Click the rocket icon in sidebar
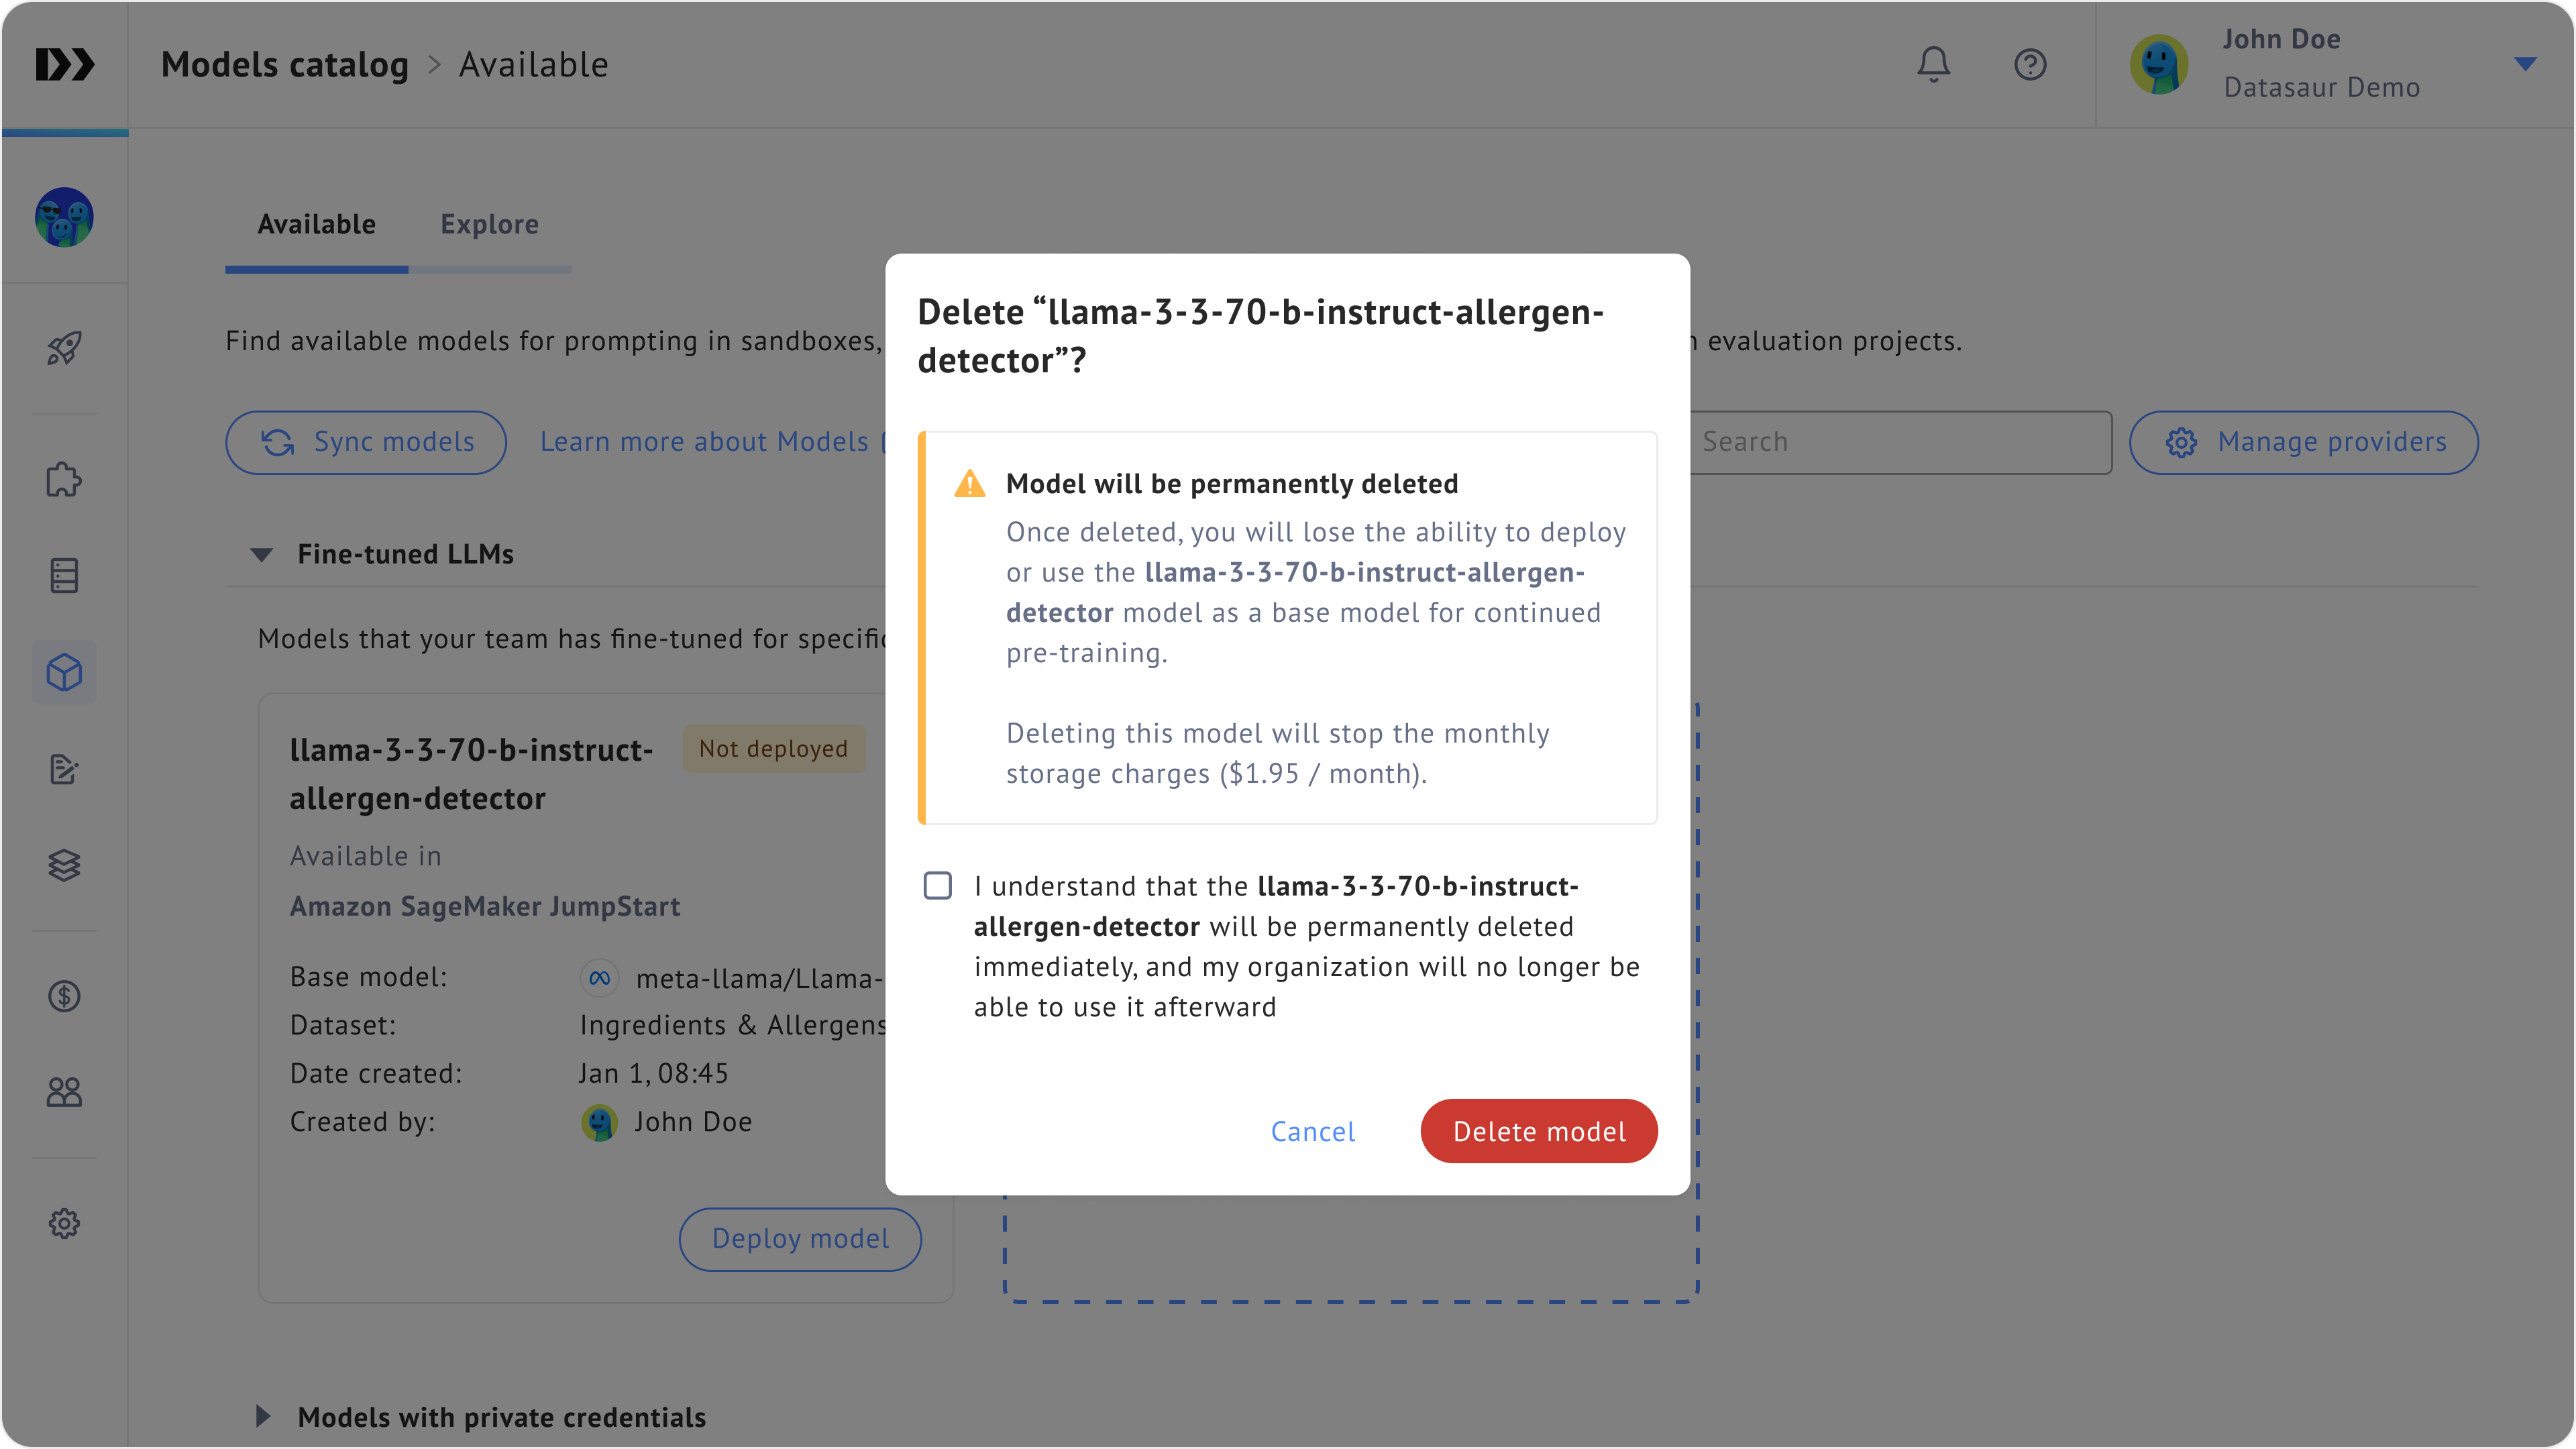The width and height of the screenshot is (2576, 1449). point(64,348)
